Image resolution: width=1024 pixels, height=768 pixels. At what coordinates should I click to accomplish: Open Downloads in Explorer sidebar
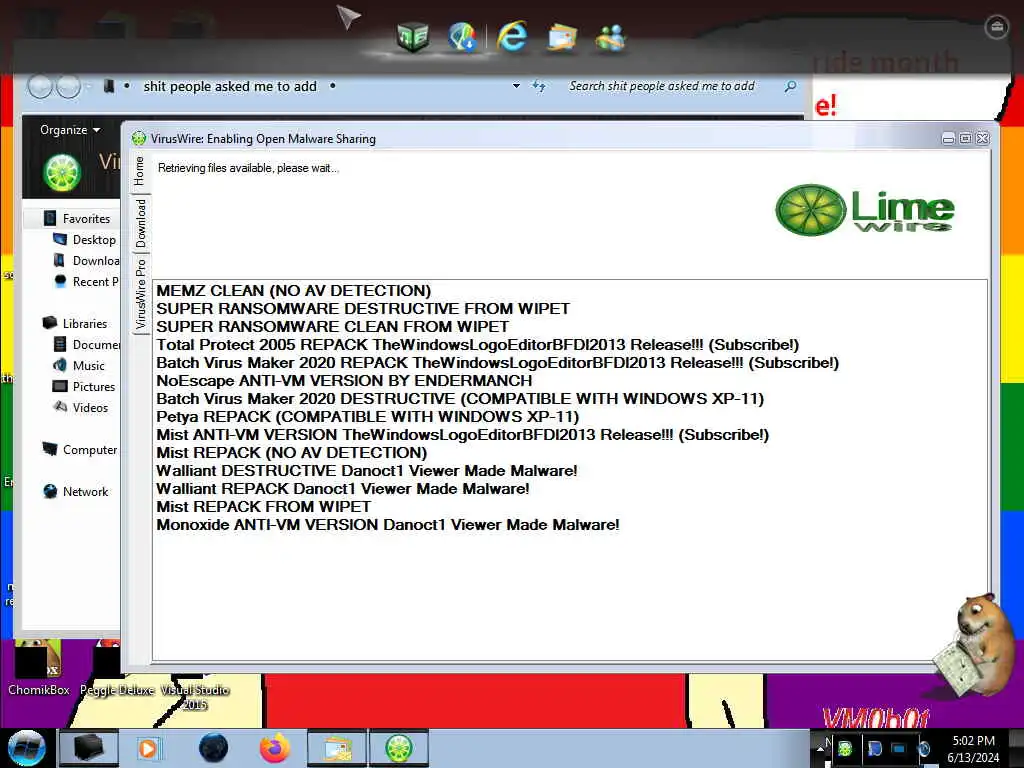click(x=86, y=261)
